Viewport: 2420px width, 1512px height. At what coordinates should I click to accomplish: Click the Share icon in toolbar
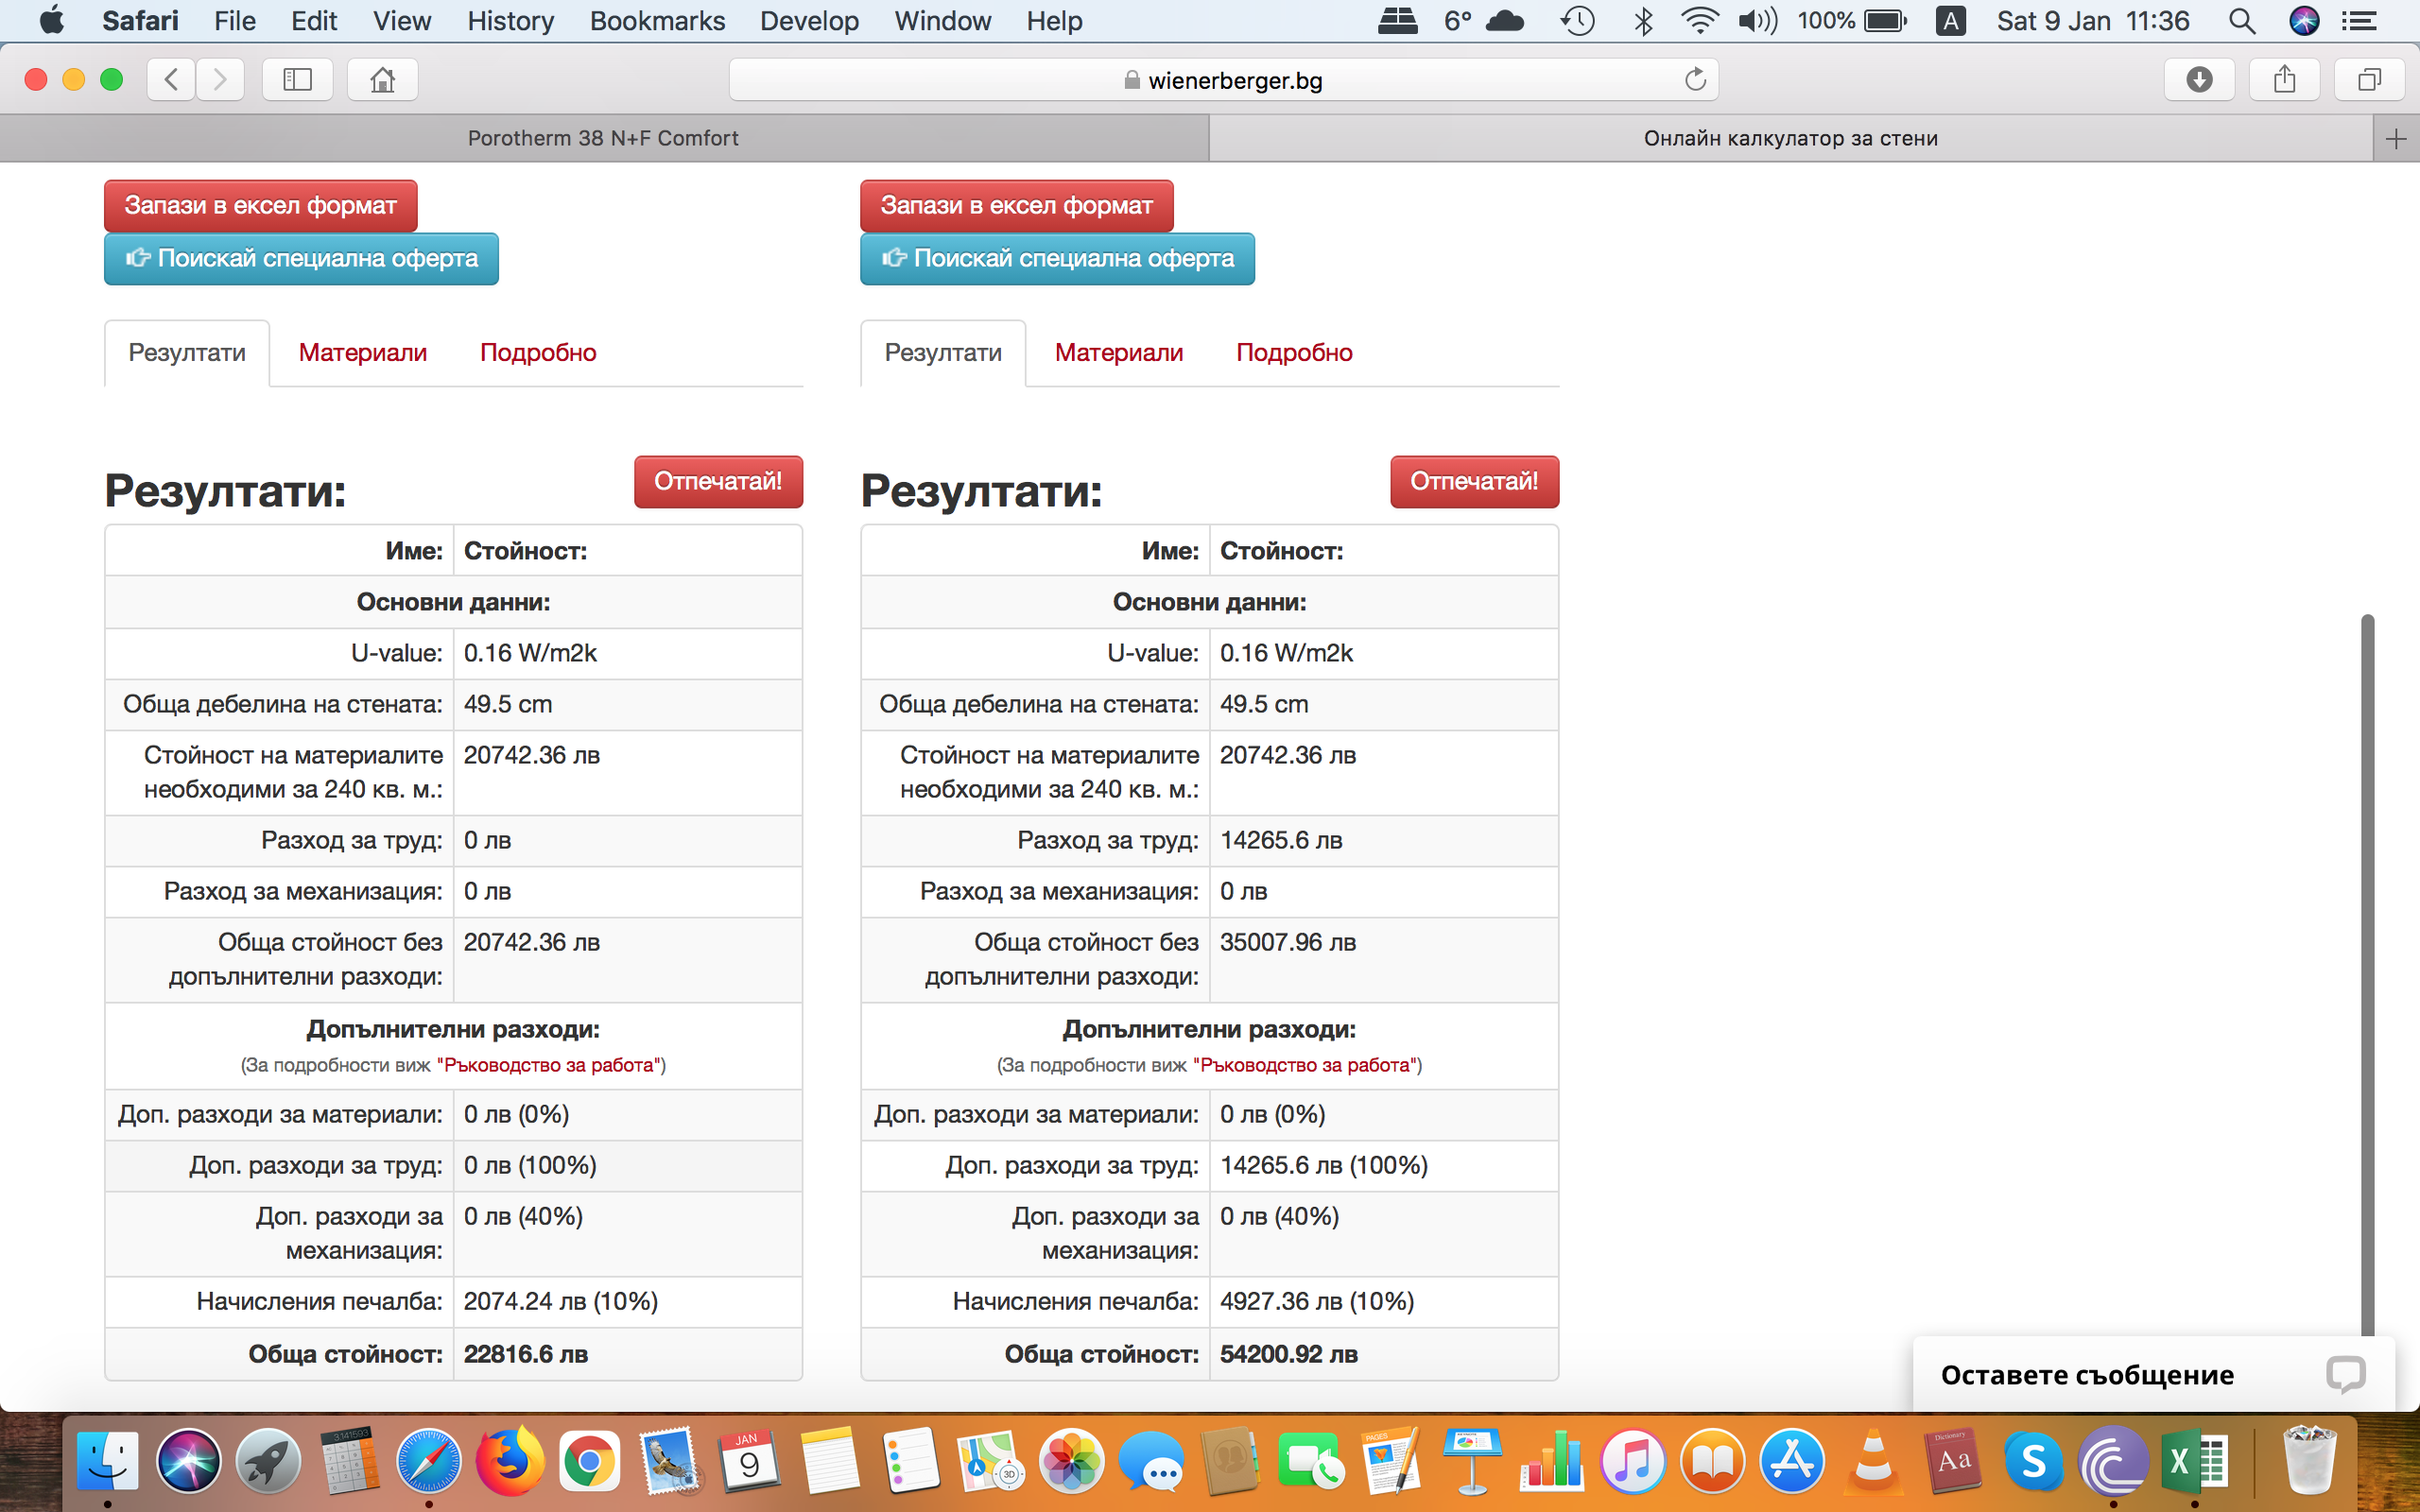2284,80
